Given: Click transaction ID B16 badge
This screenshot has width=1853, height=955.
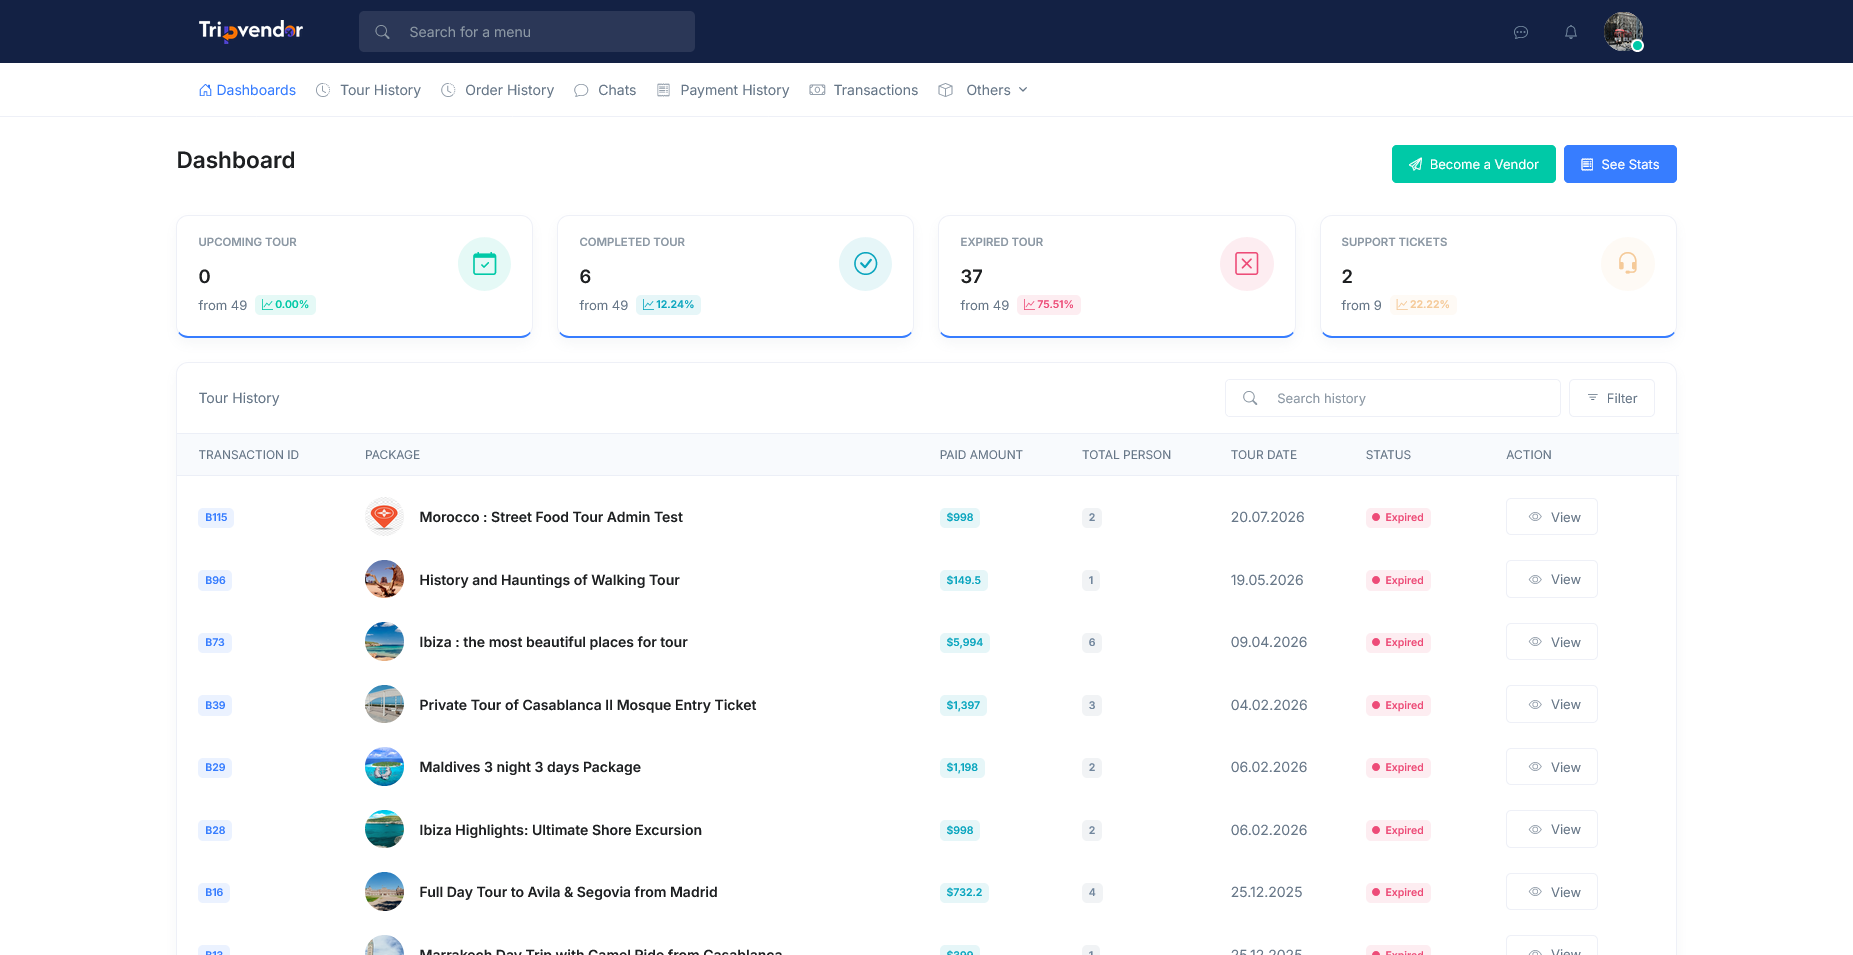Looking at the screenshot, I should [x=214, y=892].
